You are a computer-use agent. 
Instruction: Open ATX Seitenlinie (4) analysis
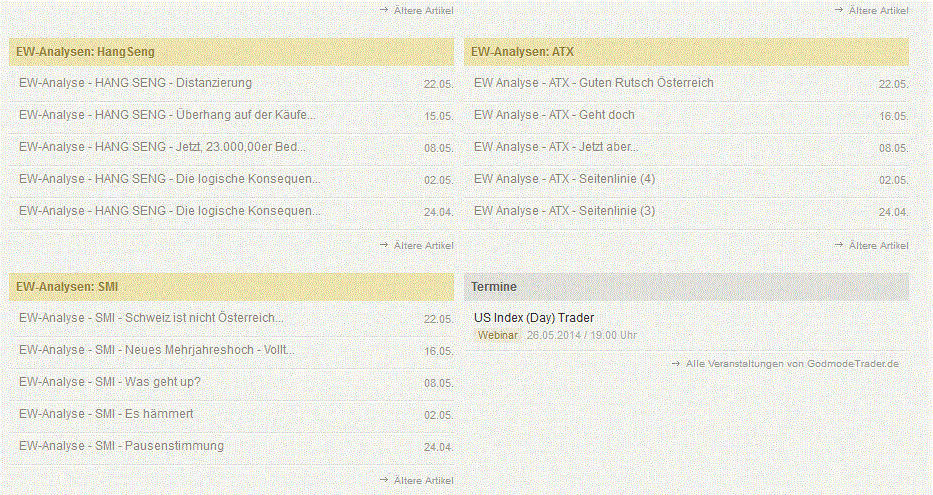564,179
